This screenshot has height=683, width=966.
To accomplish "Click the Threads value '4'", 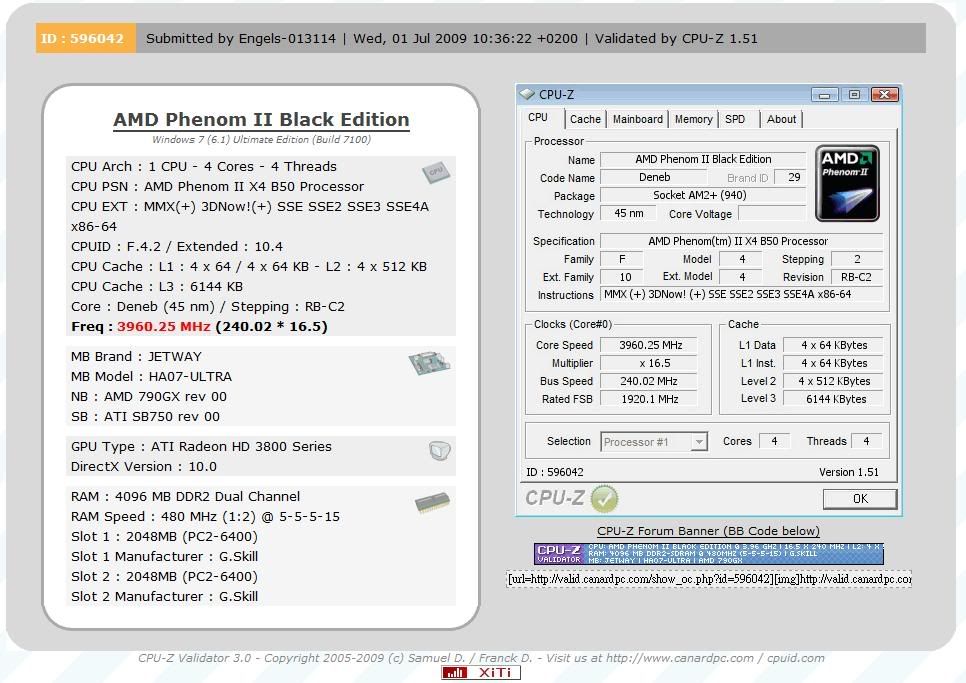I will pos(866,441).
